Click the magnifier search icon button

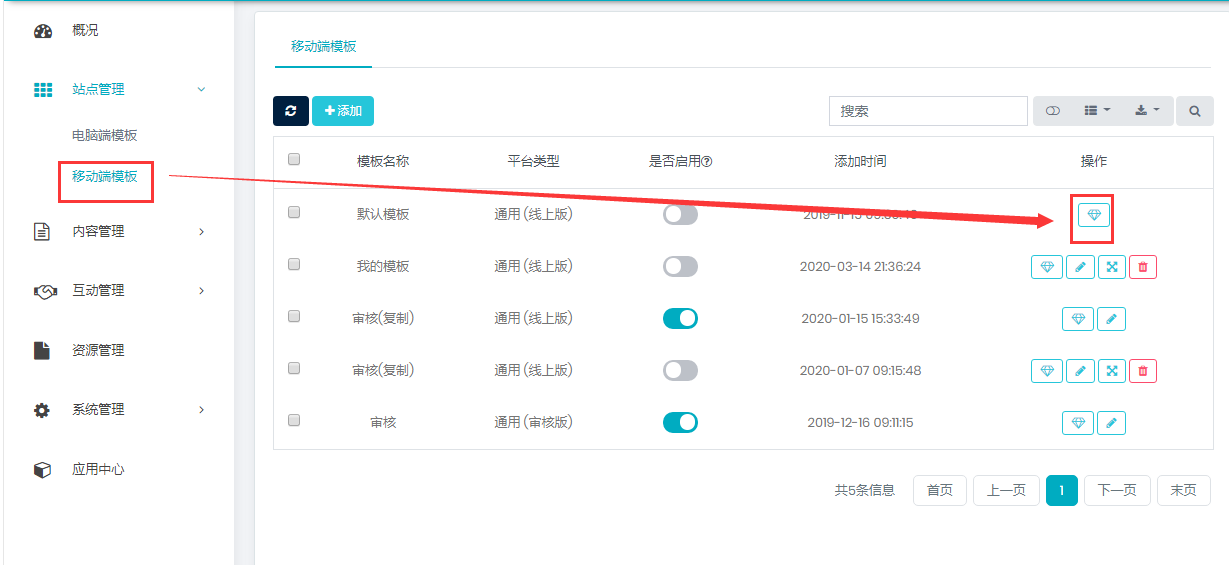(x=1194, y=111)
